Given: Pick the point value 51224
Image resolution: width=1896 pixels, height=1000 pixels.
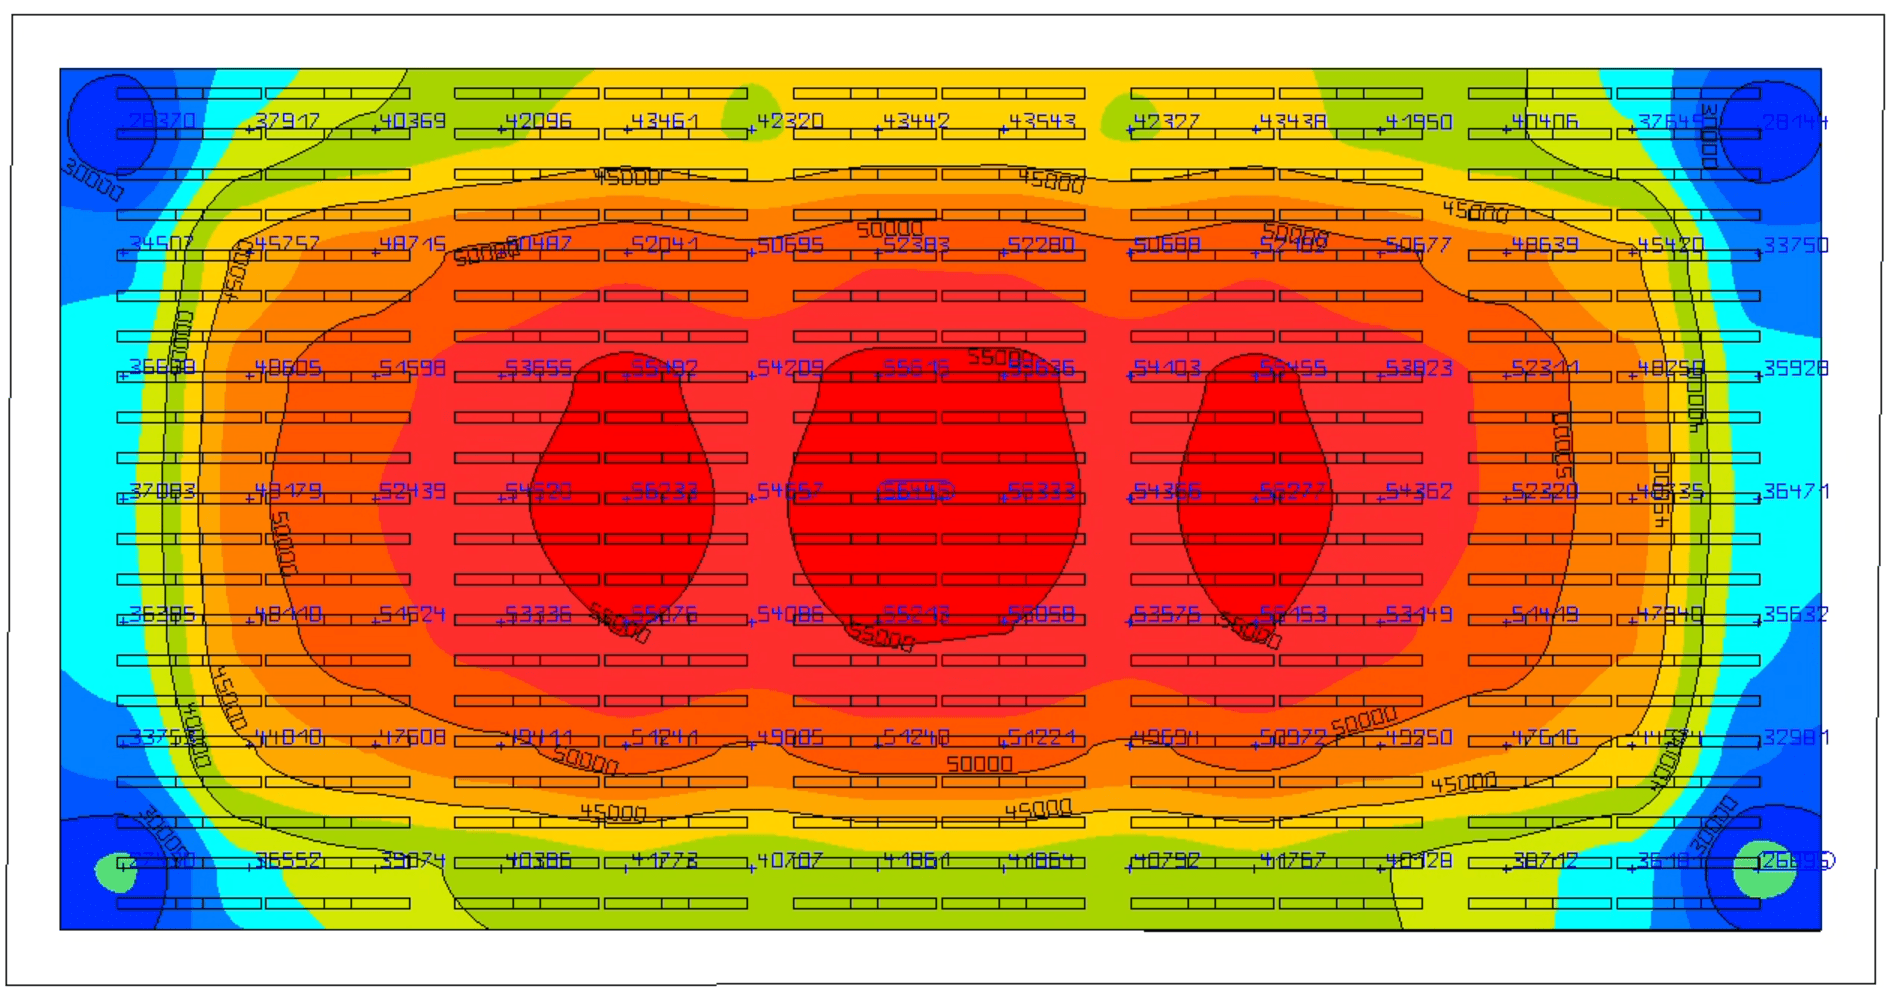Looking at the screenshot, I should [x=1042, y=737].
